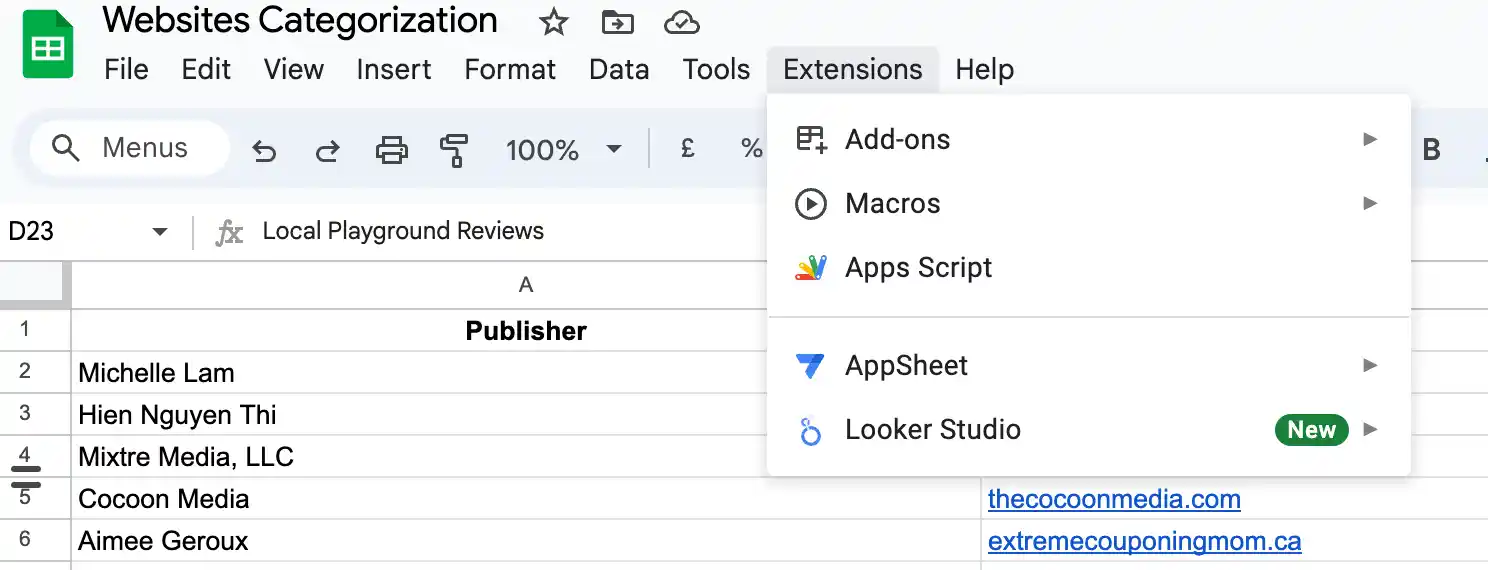Image resolution: width=1488 pixels, height=570 pixels.
Task: Select the Hien Nguyen Thi cell
Action: [526, 414]
